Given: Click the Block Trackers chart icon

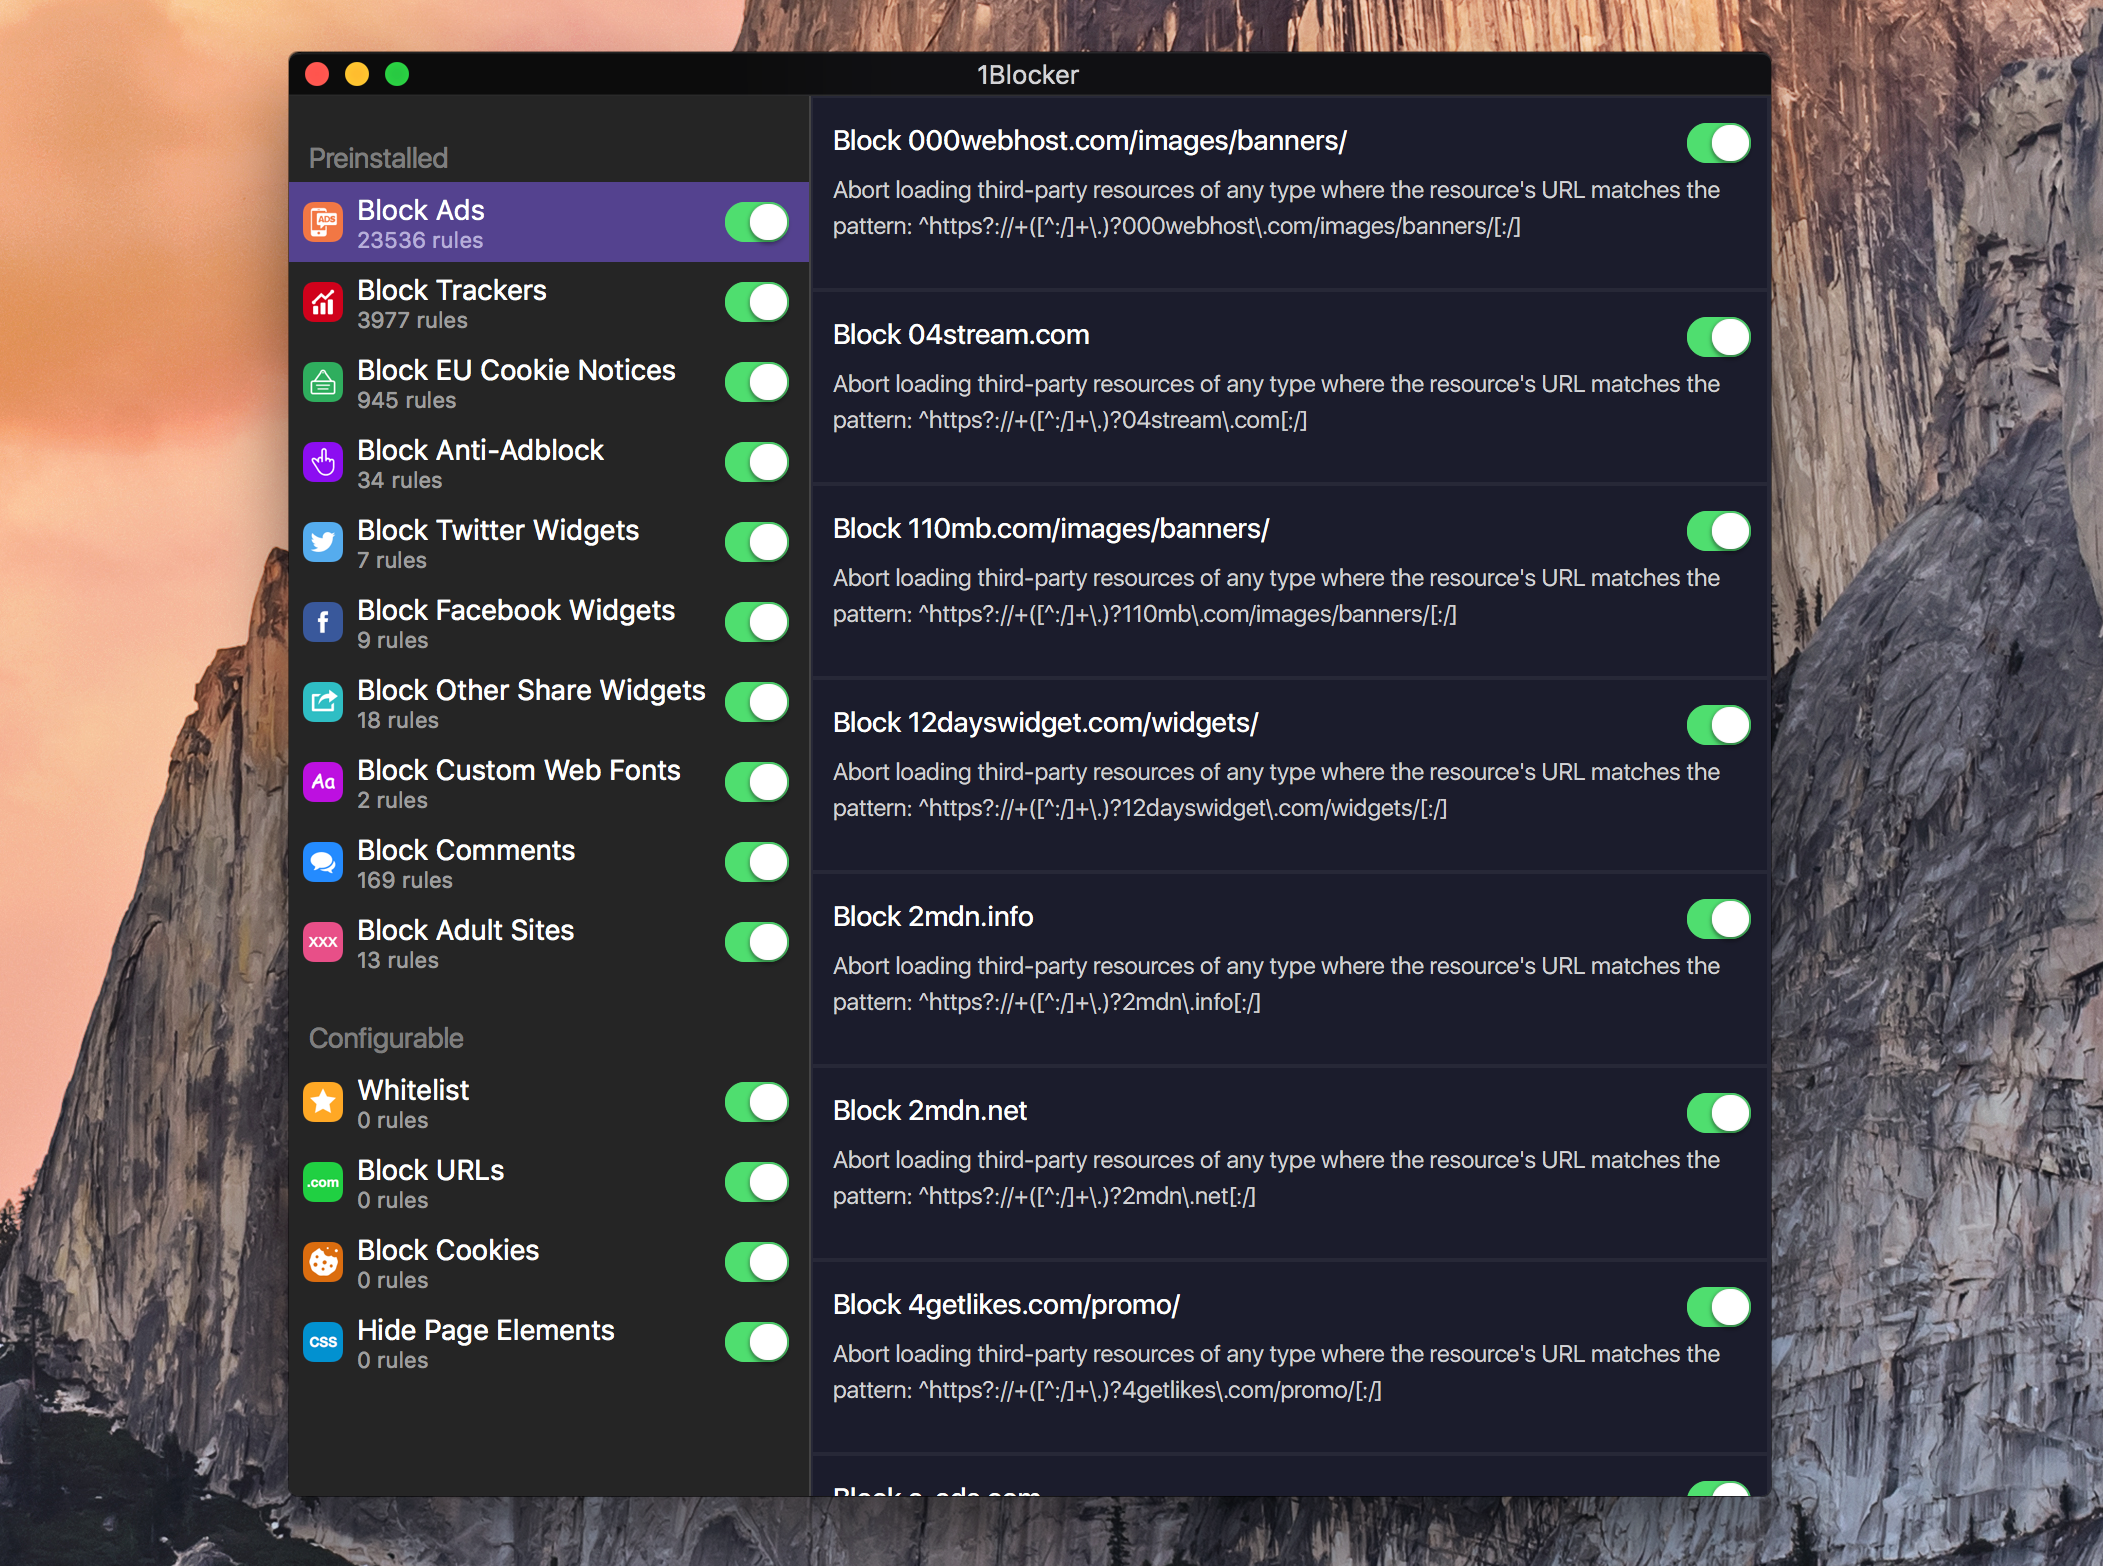Looking at the screenshot, I should click(x=323, y=302).
